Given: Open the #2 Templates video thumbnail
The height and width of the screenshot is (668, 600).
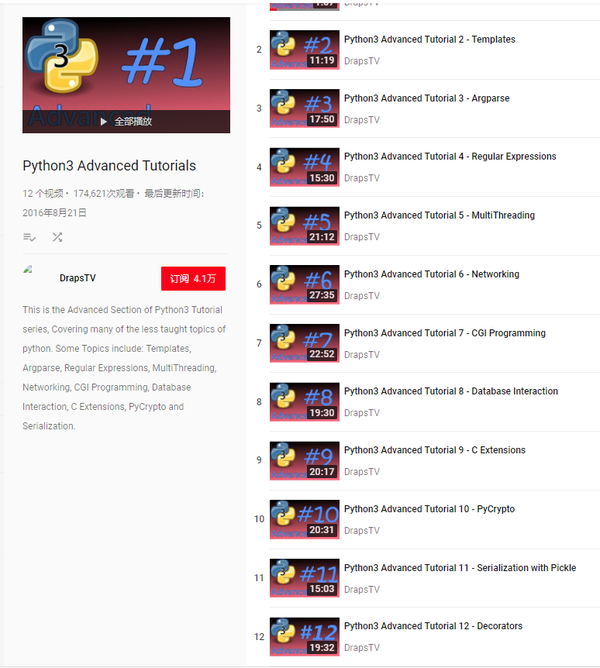Looking at the screenshot, I should pos(305,49).
